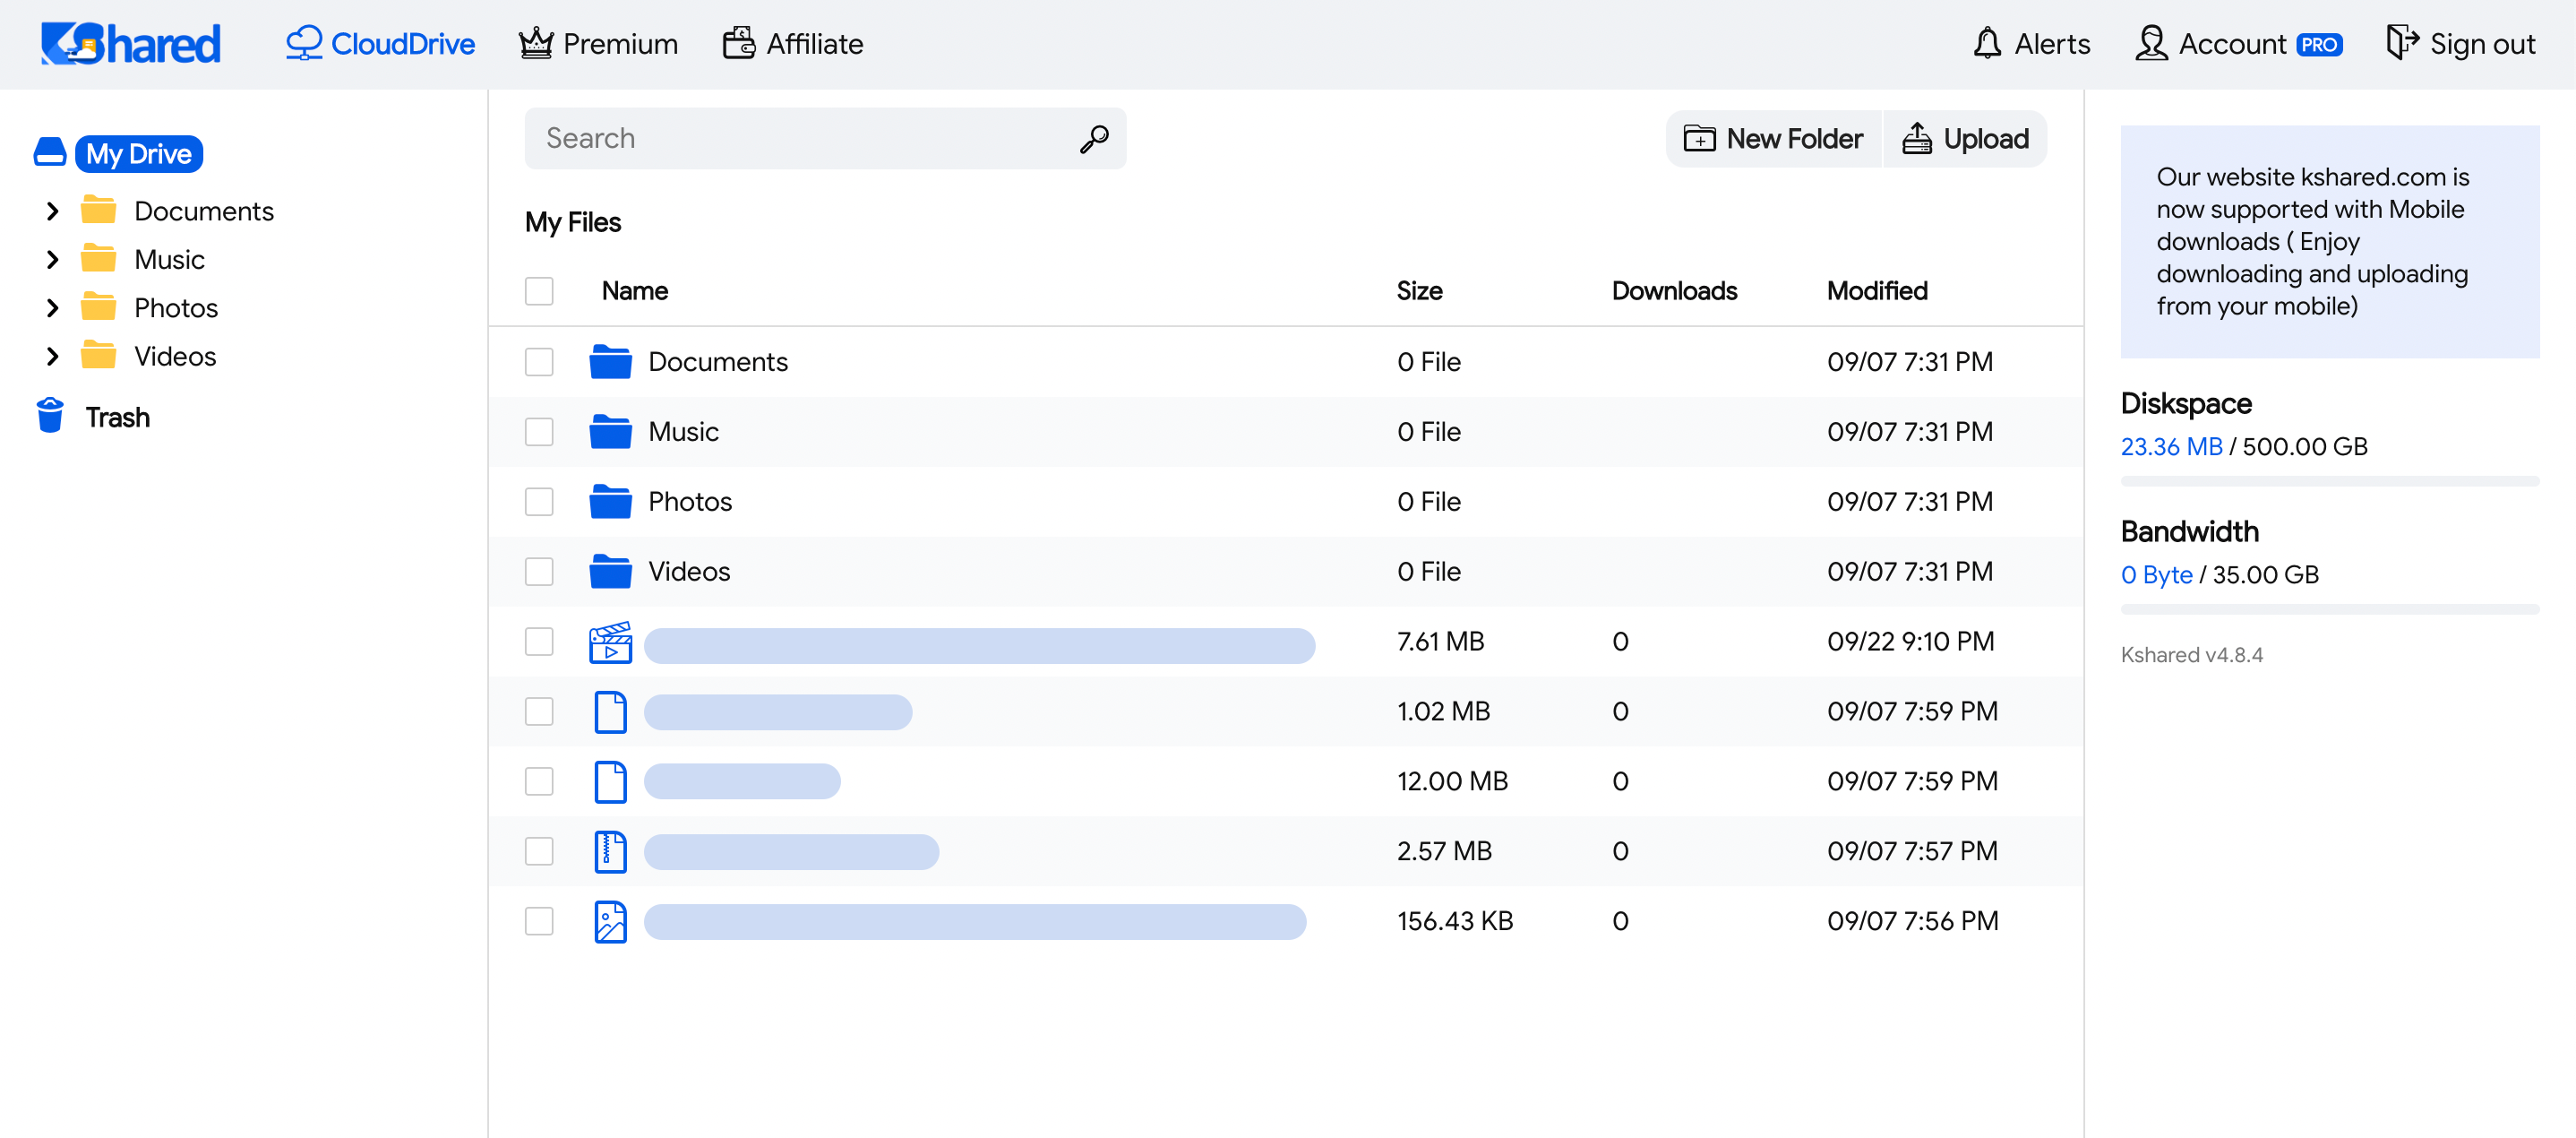The width and height of the screenshot is (2576, 1138).
Task: Click blue Videos folder icon in file list
Action: (610, 571)
